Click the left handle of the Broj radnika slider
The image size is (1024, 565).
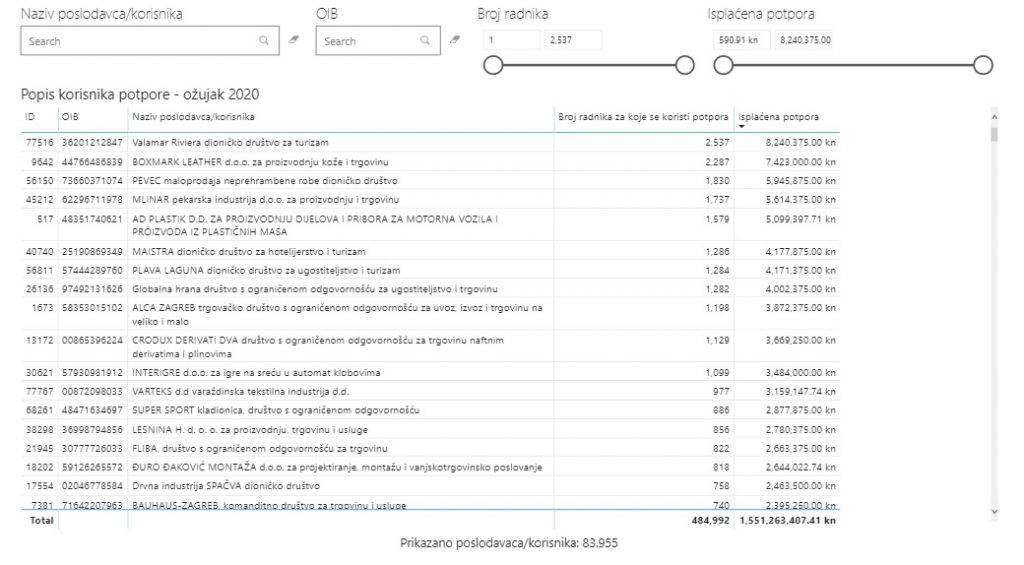493,65
